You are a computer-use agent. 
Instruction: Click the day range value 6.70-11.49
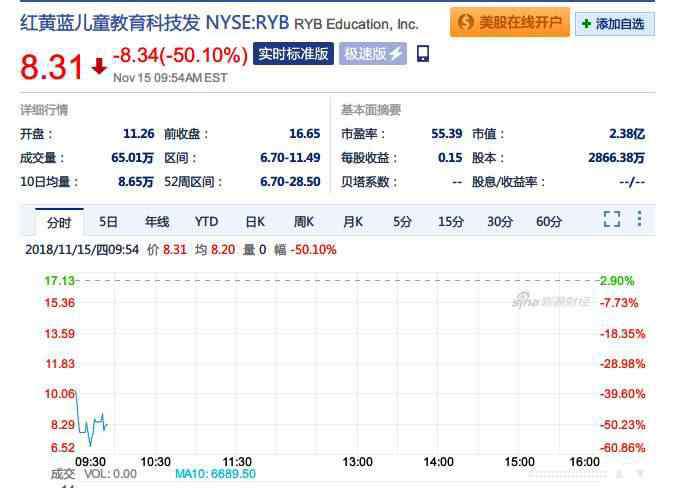click(290, 158)
